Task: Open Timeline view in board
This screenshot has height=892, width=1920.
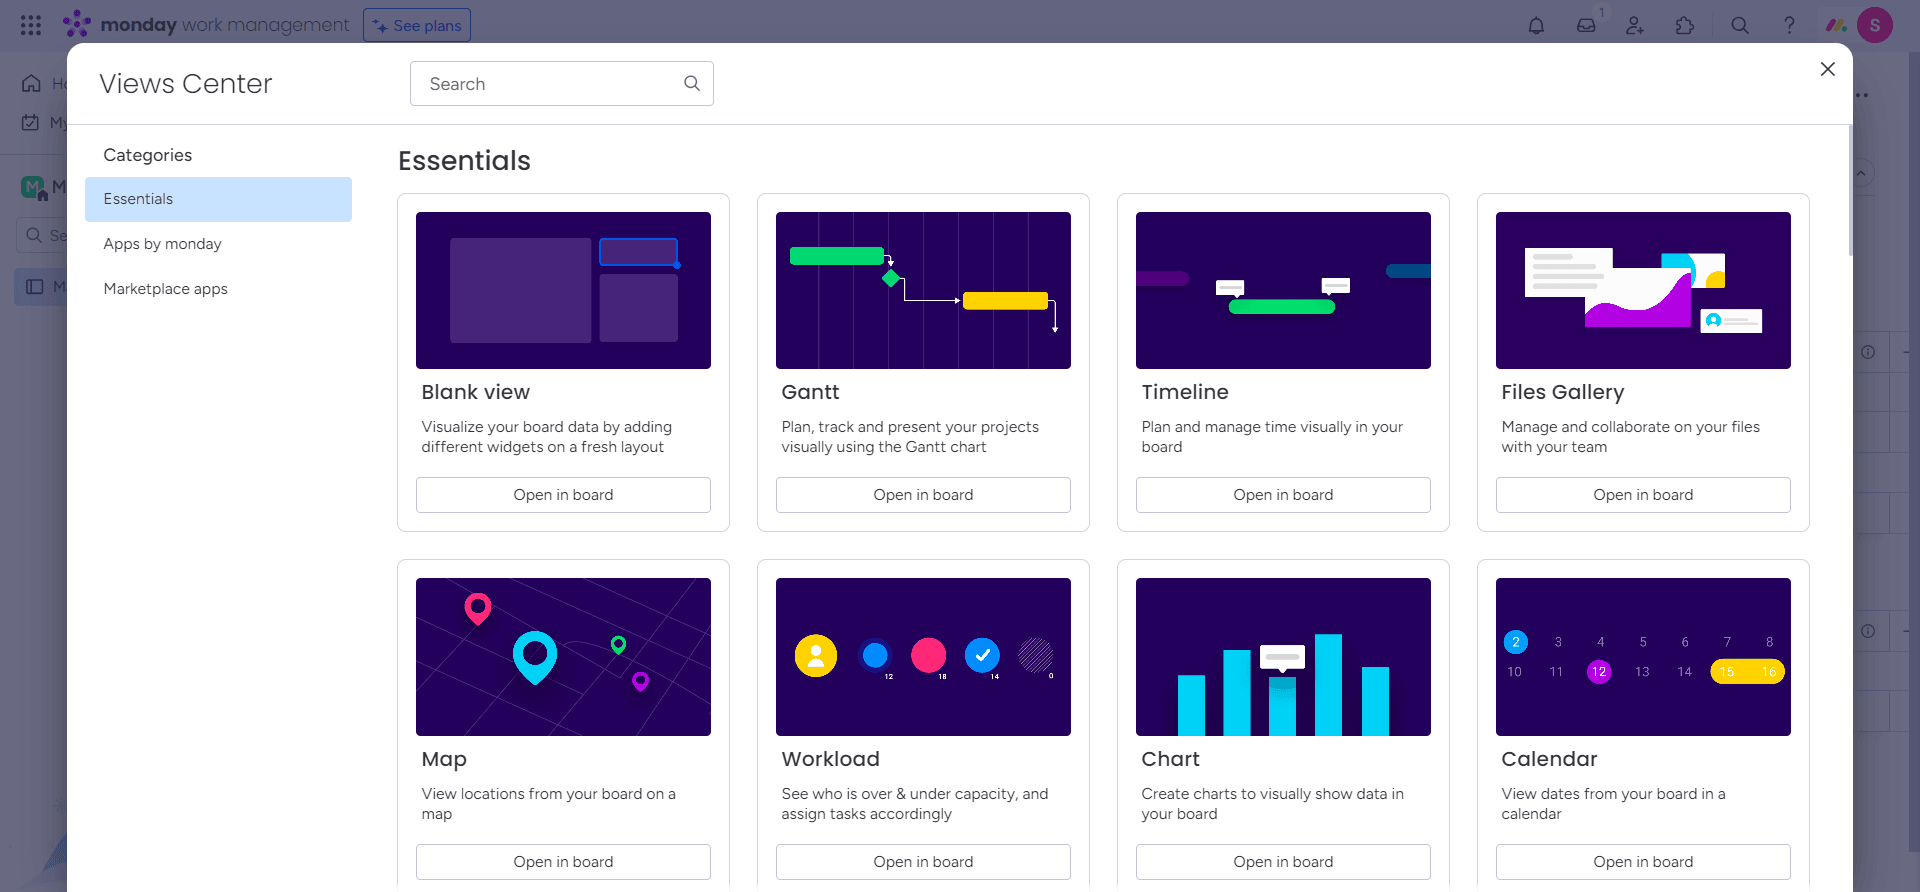Action: (x=1283, y=495)
